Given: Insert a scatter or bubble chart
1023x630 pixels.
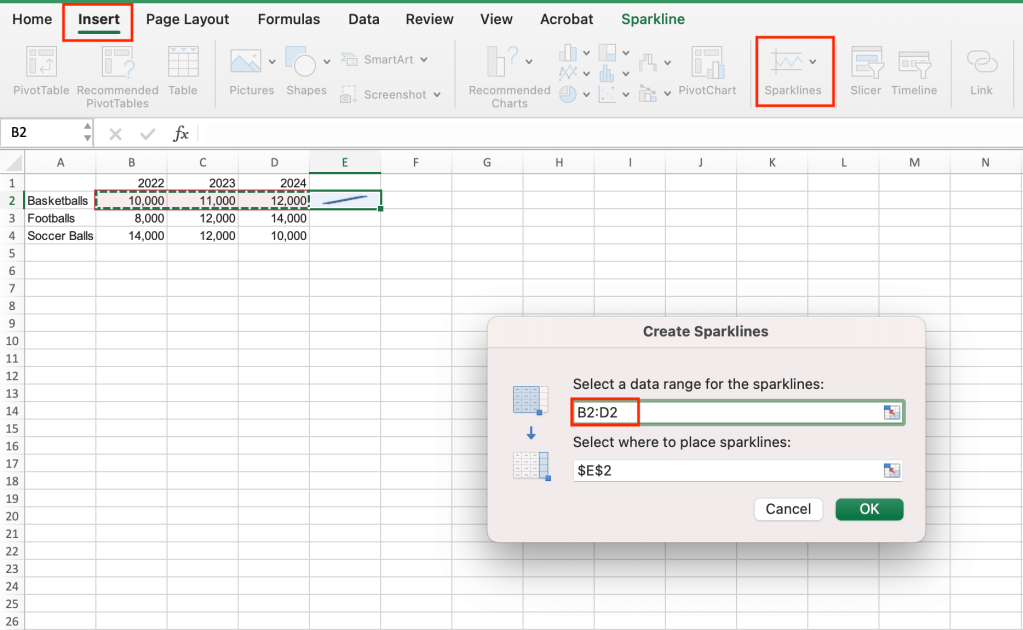Looking at the screenshot, I should [607, 95].
